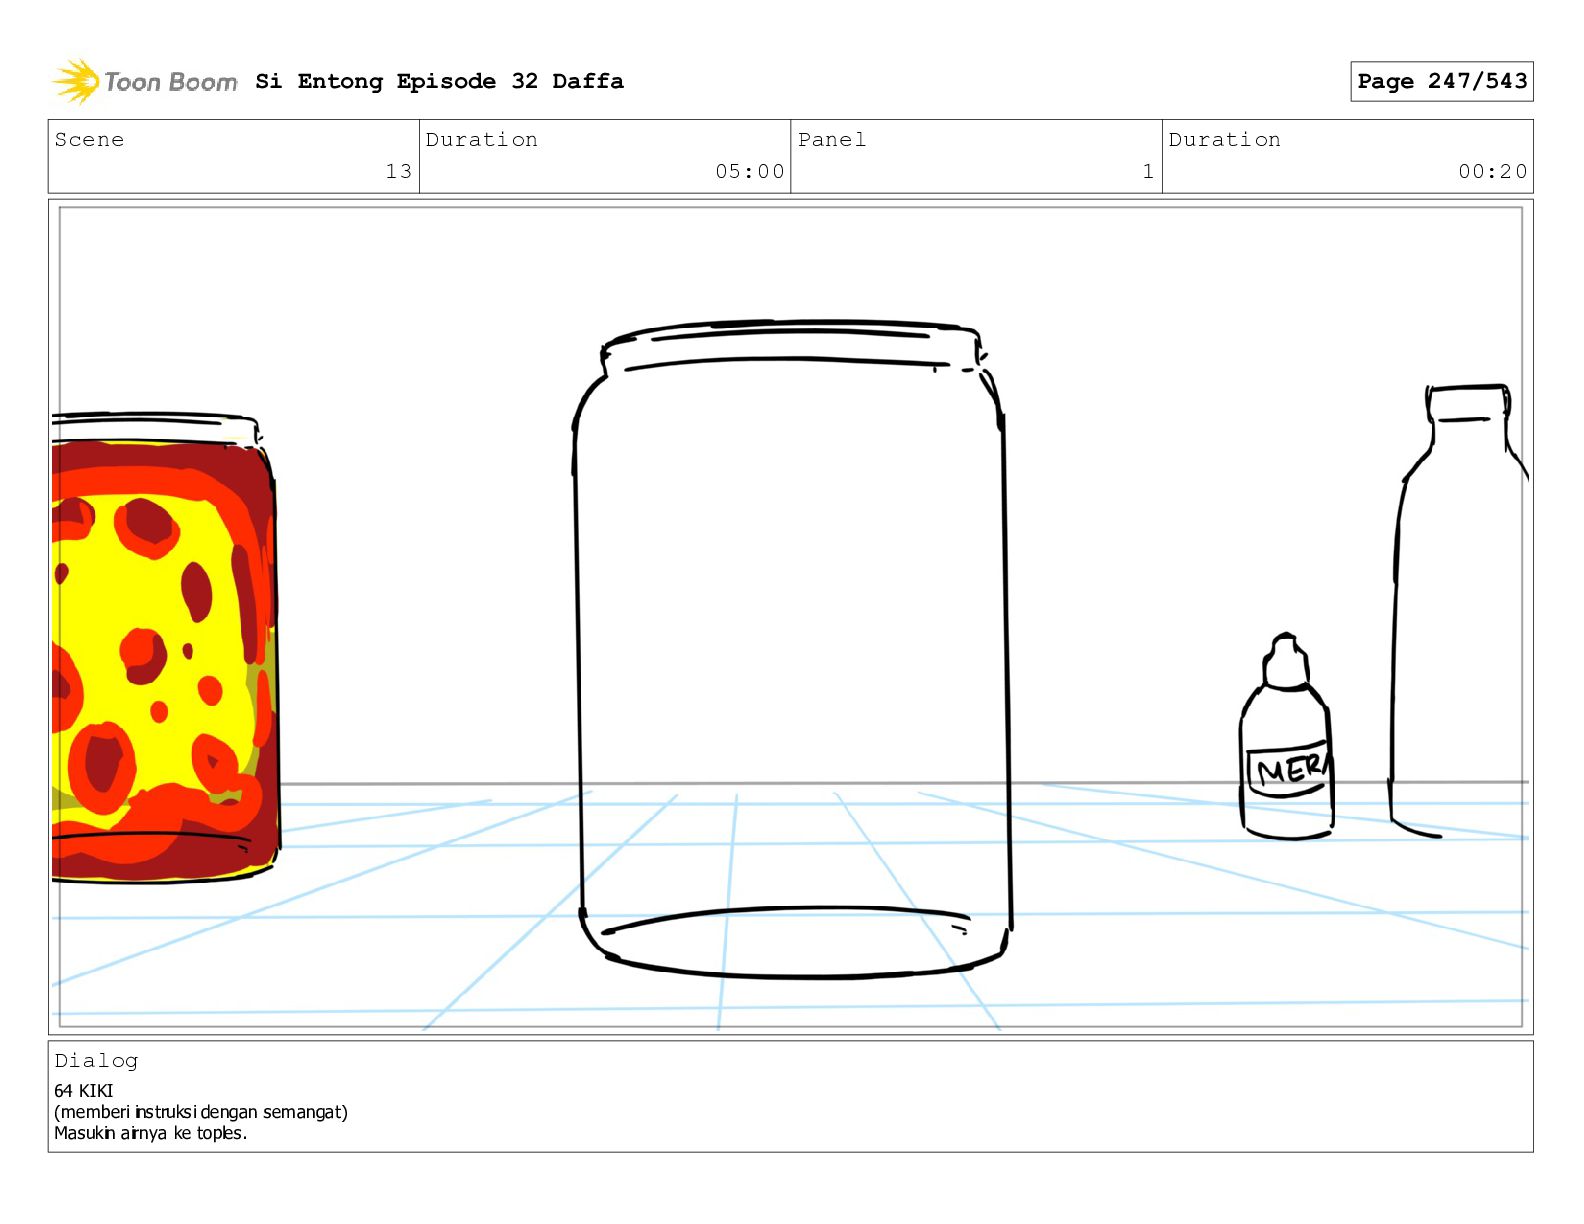Viewport: 1584px width, 1224px height.
Task: Click the Dialog label
Action: coord(96,1061)
